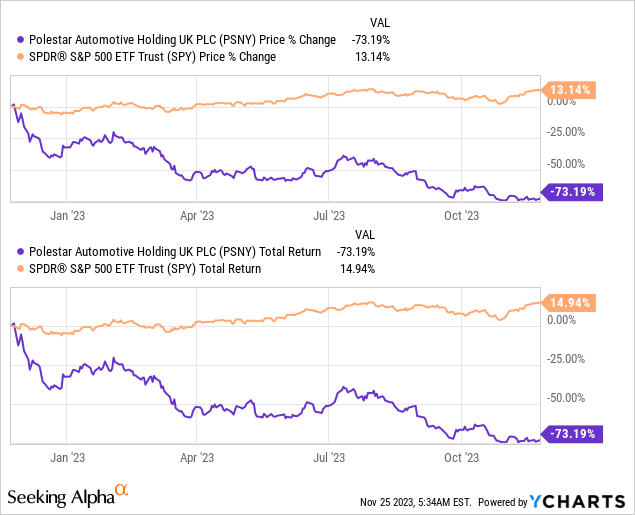Click the orange 14.94% end label on bottom chart
Image resolution: width=635 pixels, height=515 pixels.
pos(569,302)
